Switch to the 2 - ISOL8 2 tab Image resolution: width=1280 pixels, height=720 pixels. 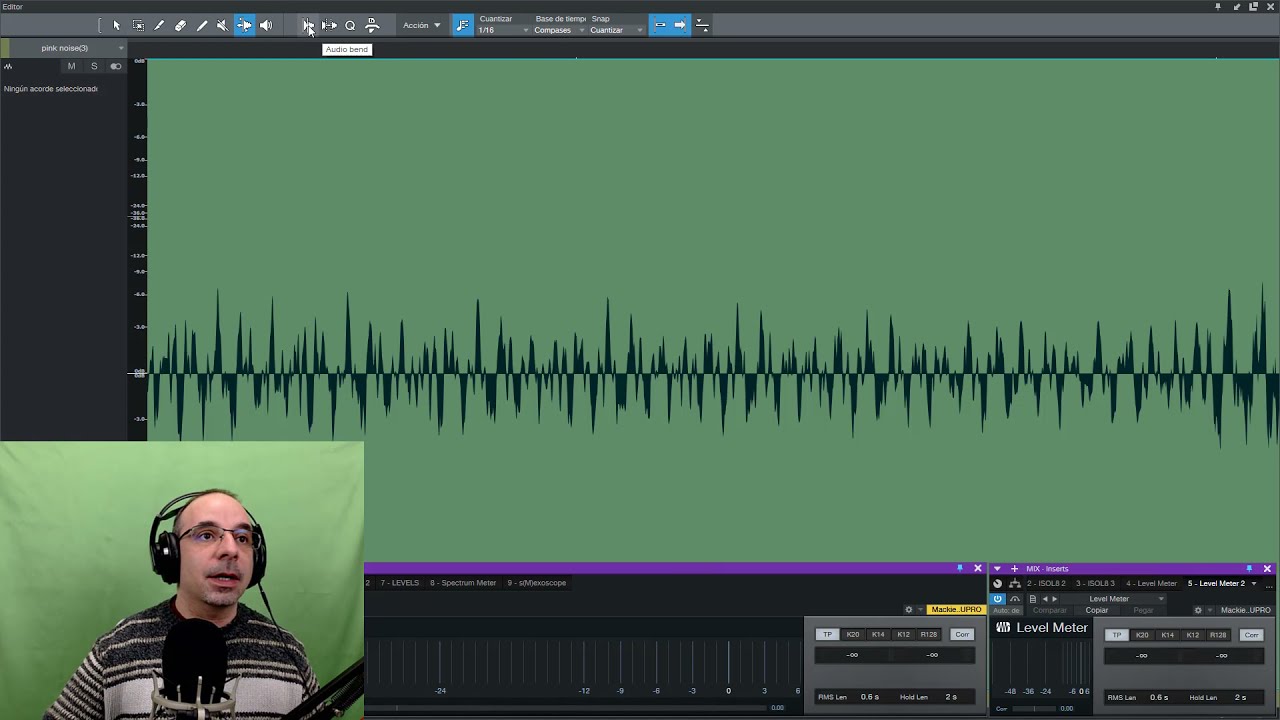[1046, 583]
